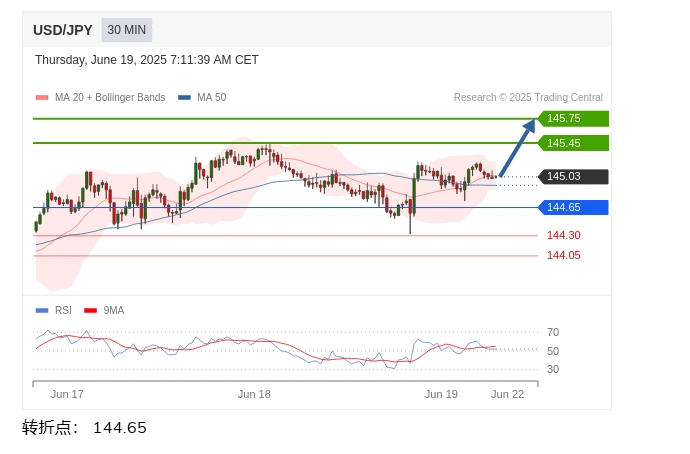Click the Jun 18 date axis label
This screenshot has height=454, width=690.
[254, 394]
